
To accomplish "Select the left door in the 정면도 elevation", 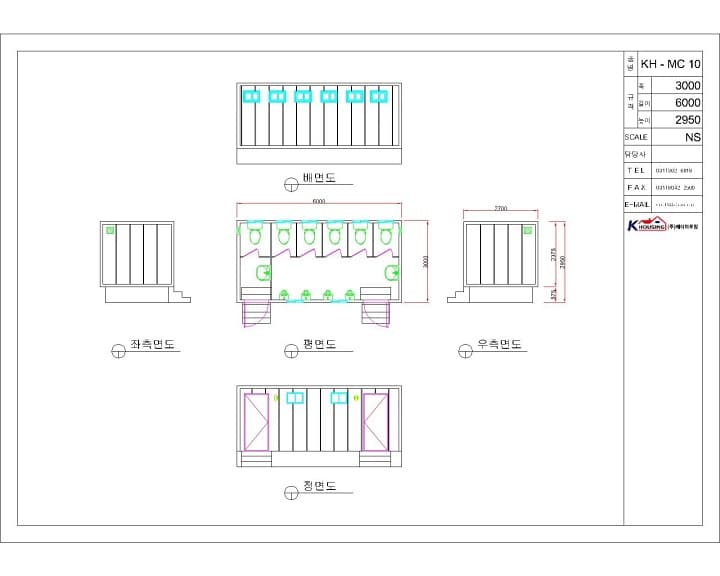I will tap(256, 422).
